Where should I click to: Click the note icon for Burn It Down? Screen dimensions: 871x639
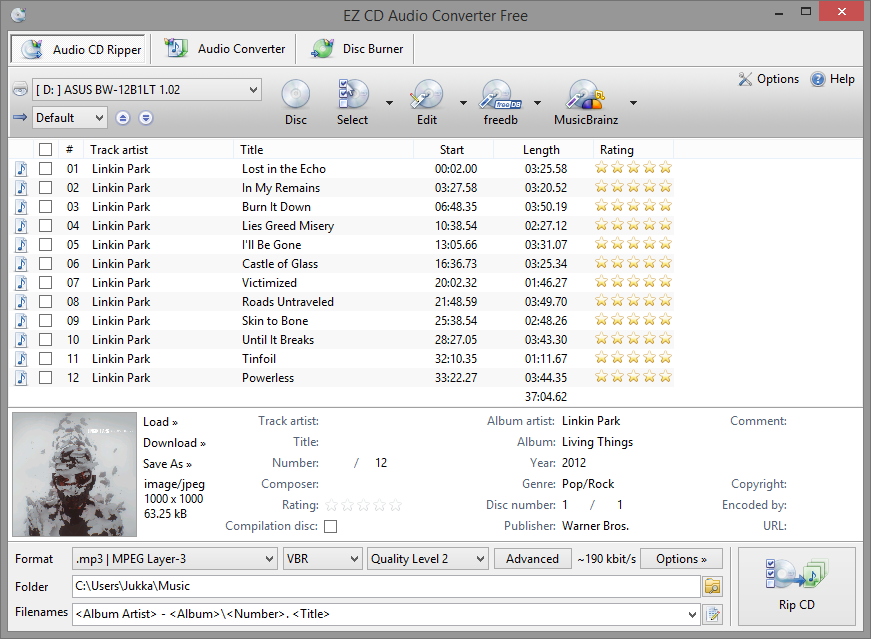21,207
